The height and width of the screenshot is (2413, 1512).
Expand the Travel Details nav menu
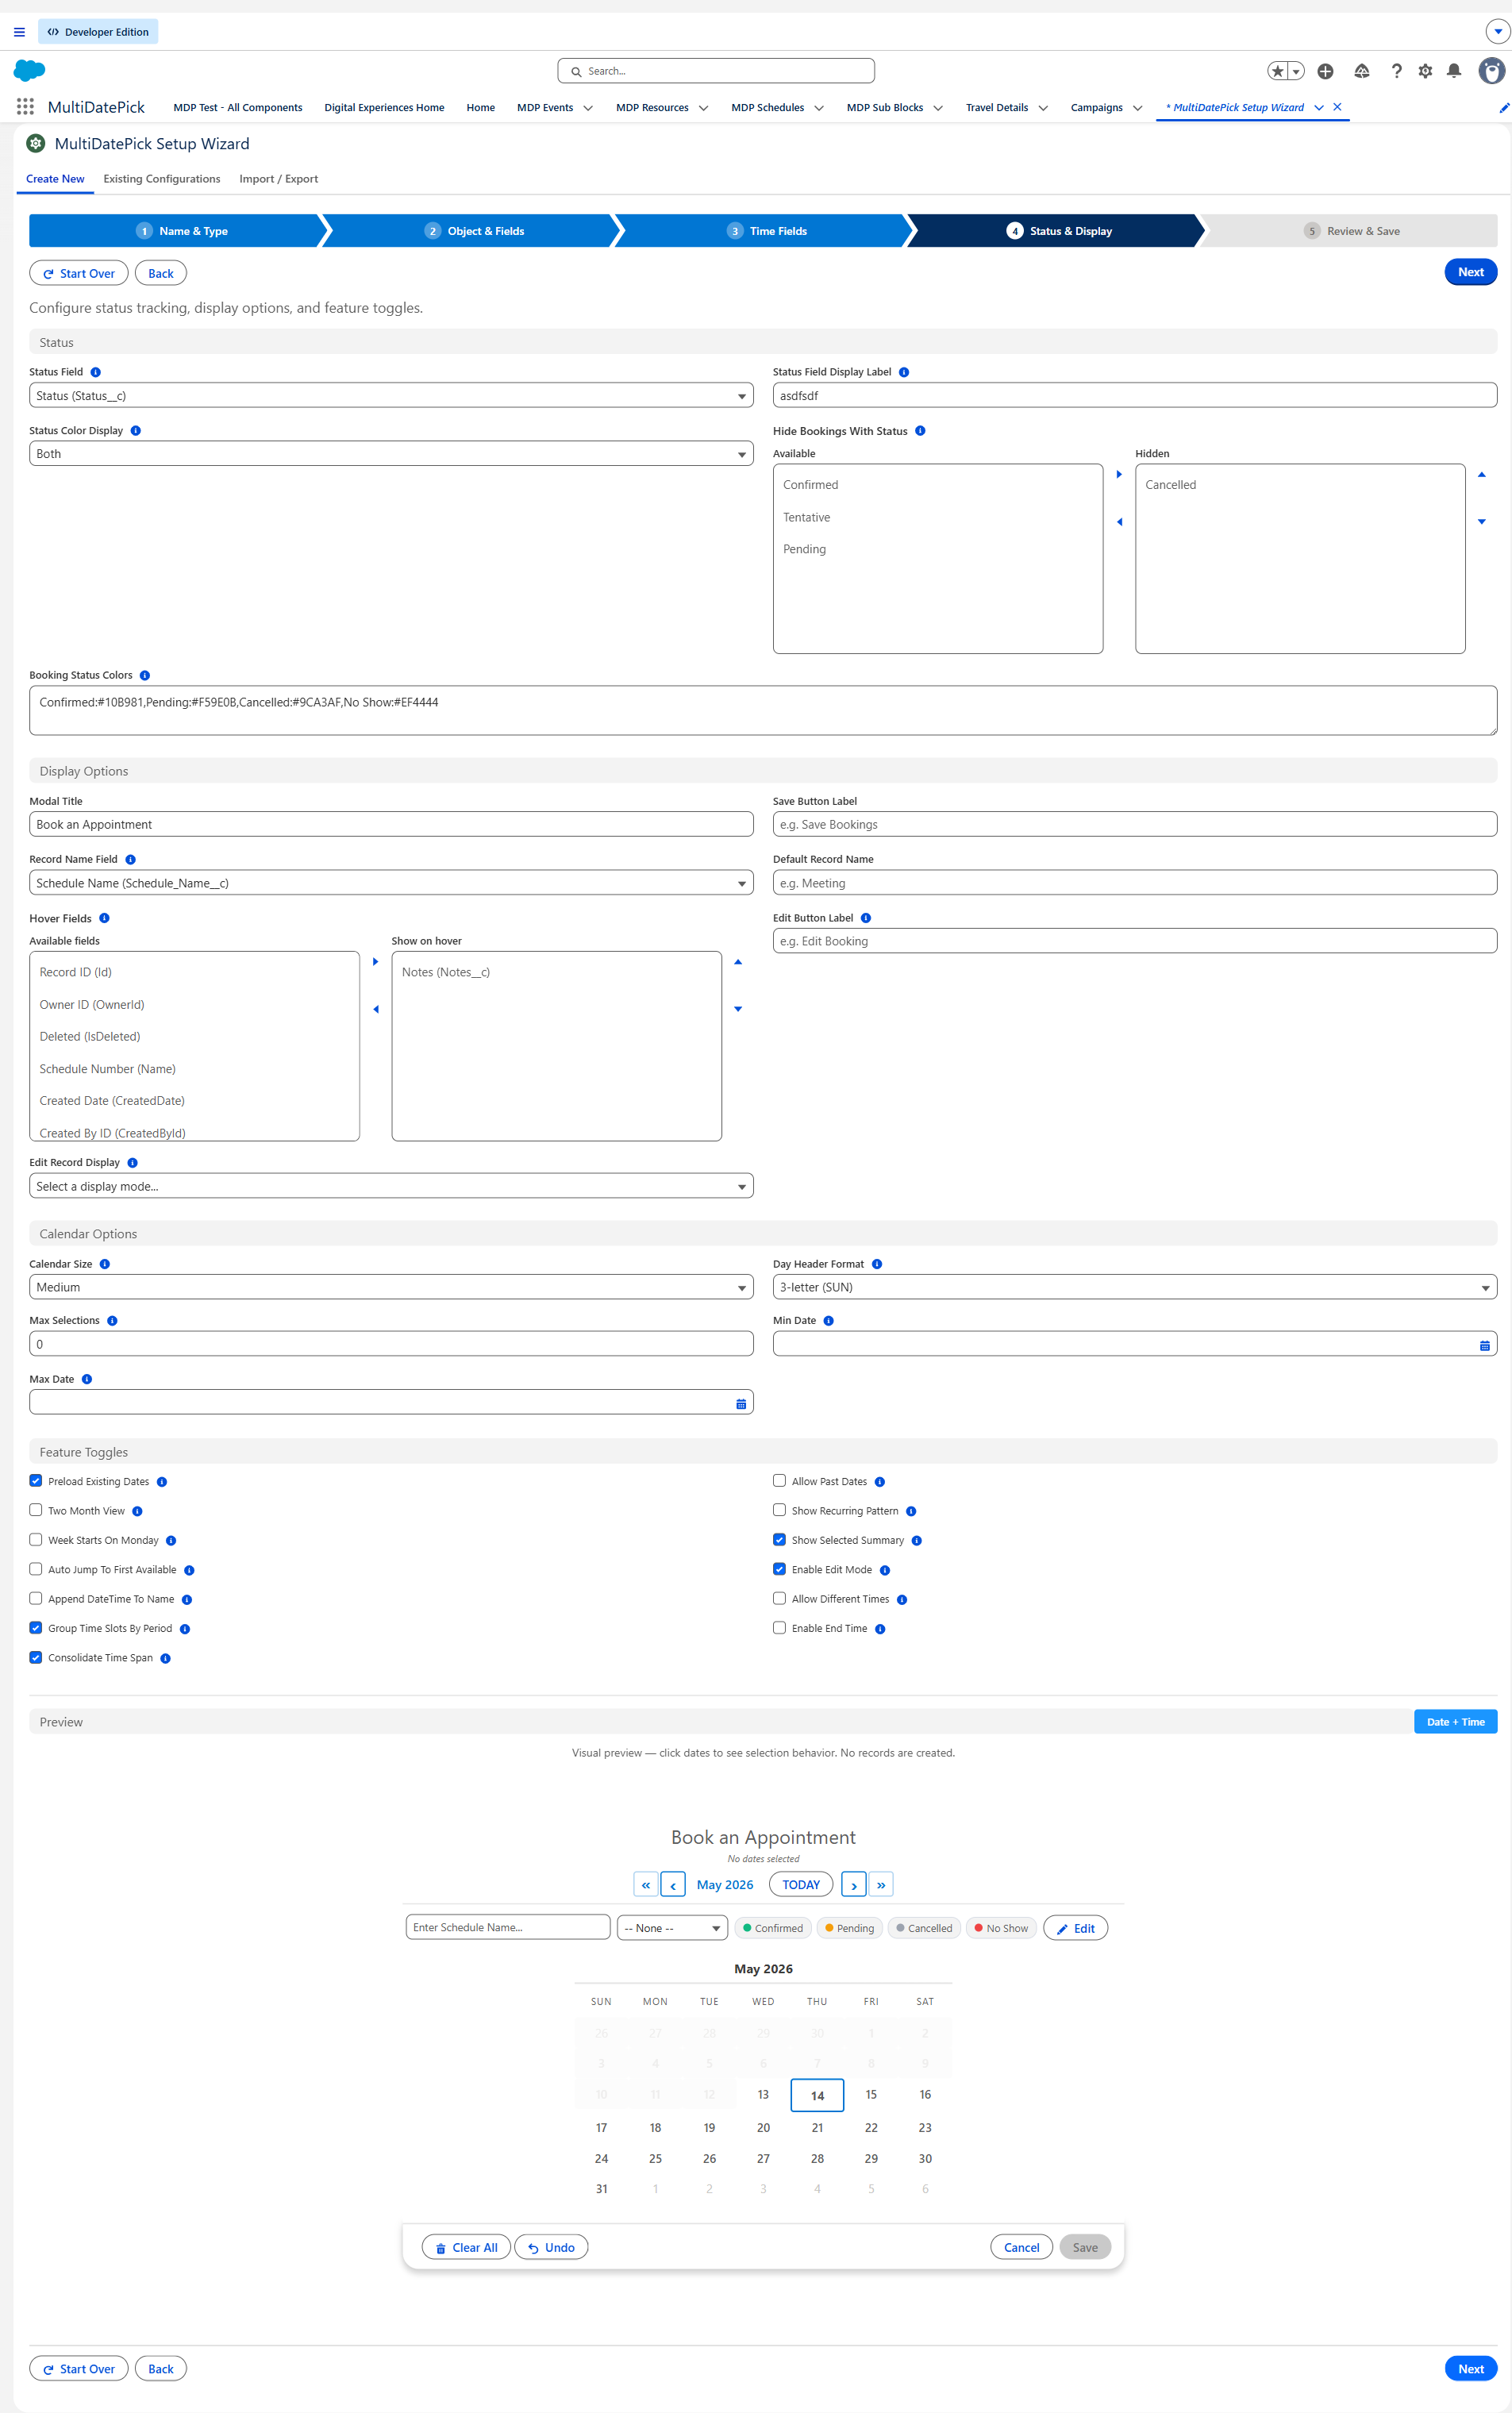[x=1043, y=108]
